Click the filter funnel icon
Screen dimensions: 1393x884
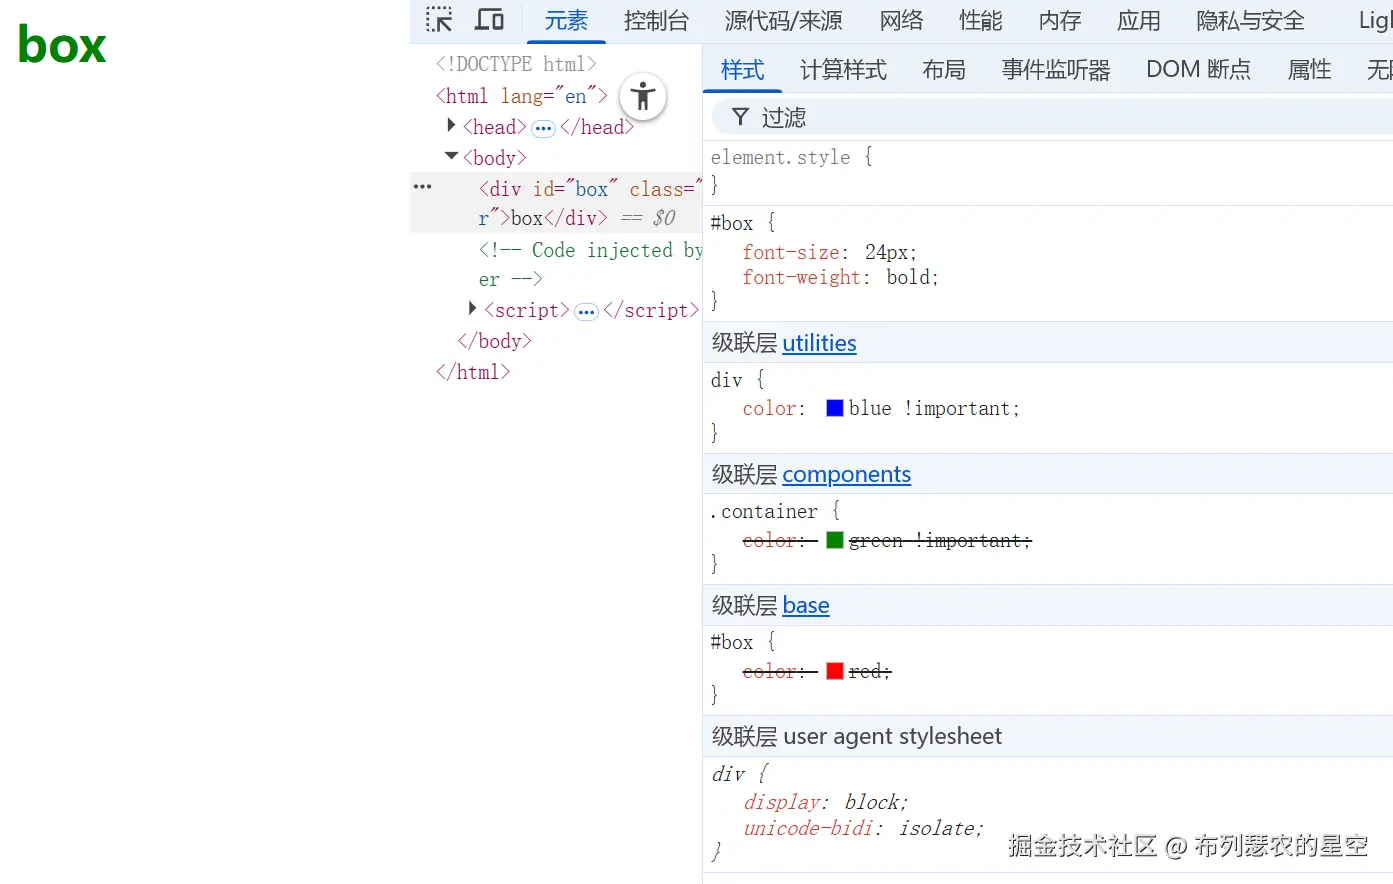click(740, 118)
